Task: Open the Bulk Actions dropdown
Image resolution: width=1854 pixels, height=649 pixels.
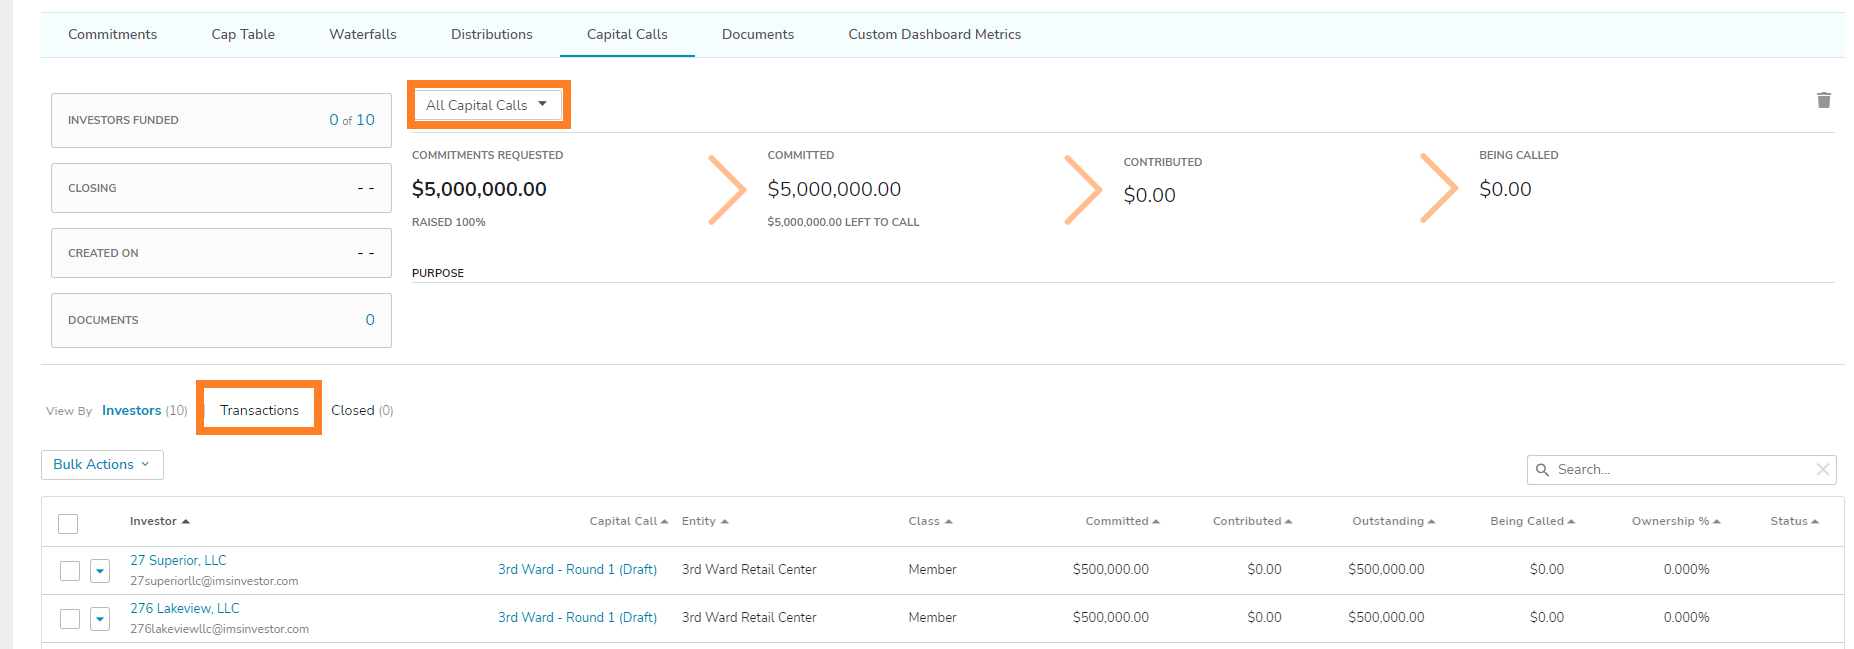Action: 102,464
